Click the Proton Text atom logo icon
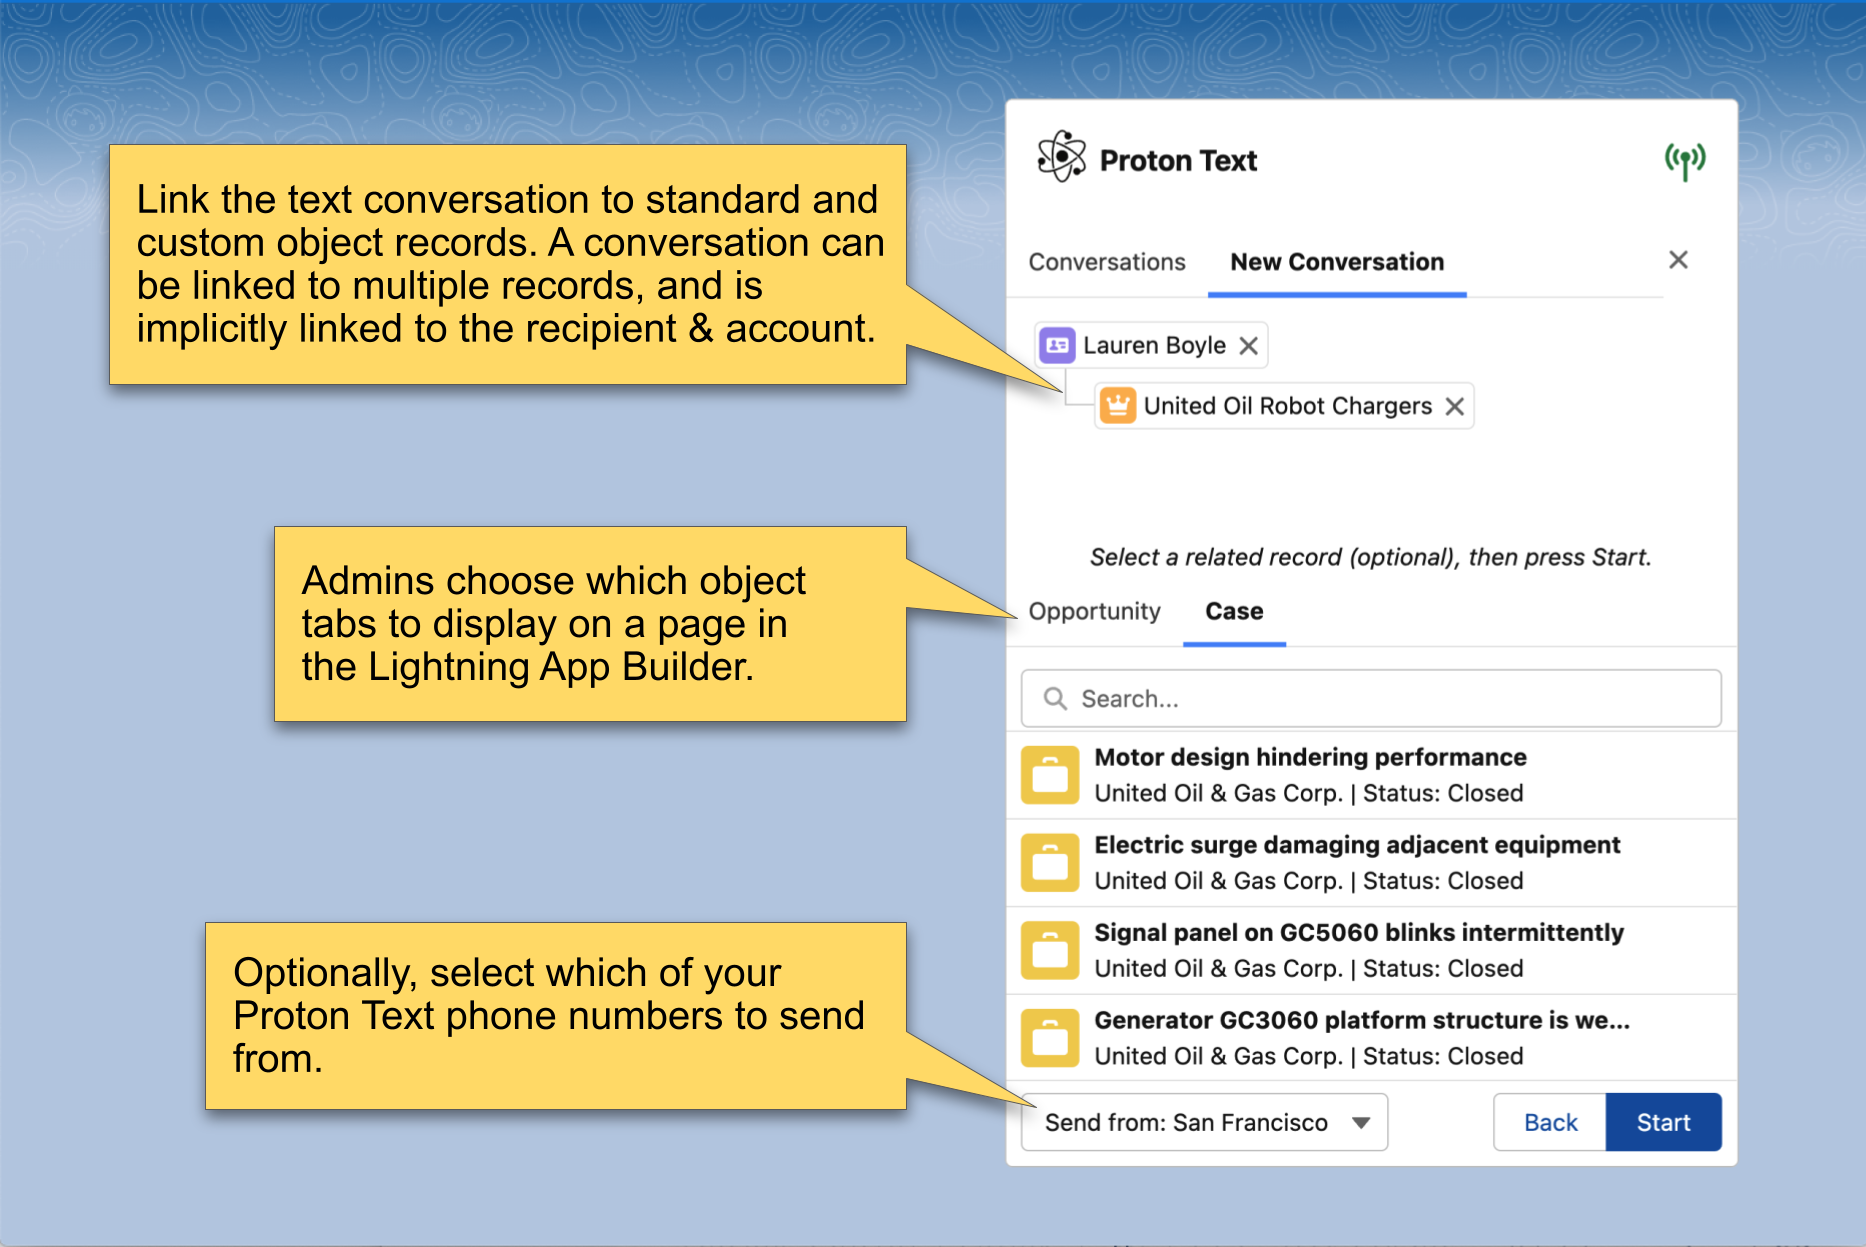The image size is (1866, 1247). pos(1060,158)
